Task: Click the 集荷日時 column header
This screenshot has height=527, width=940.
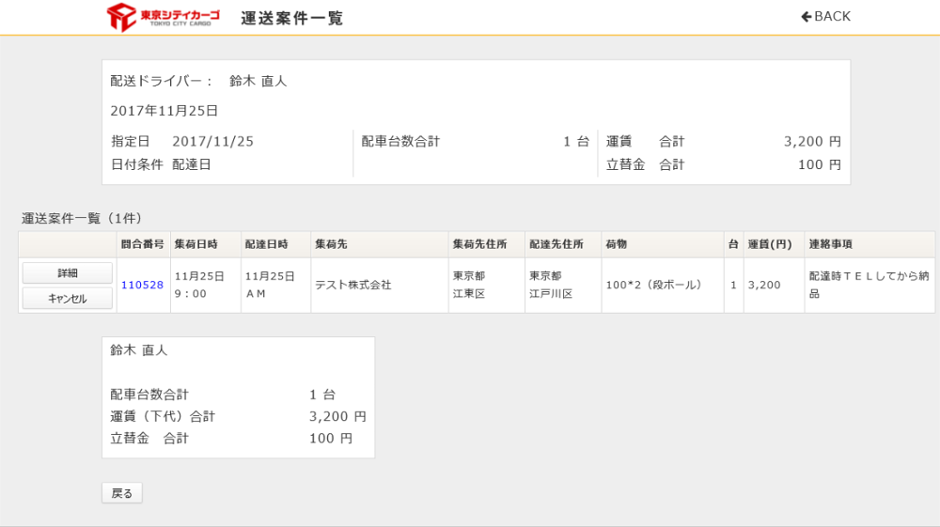Action: pos(195,244)
